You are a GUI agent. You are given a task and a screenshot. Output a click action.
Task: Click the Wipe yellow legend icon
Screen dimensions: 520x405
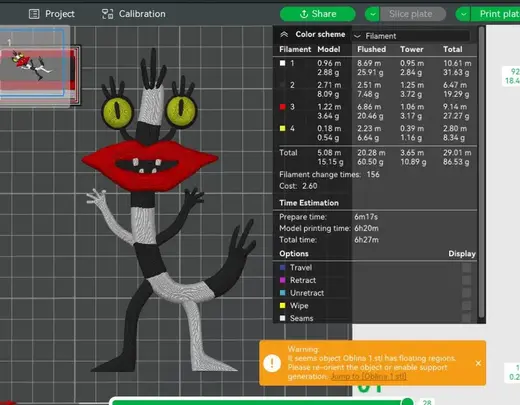(x=283, y=306)
